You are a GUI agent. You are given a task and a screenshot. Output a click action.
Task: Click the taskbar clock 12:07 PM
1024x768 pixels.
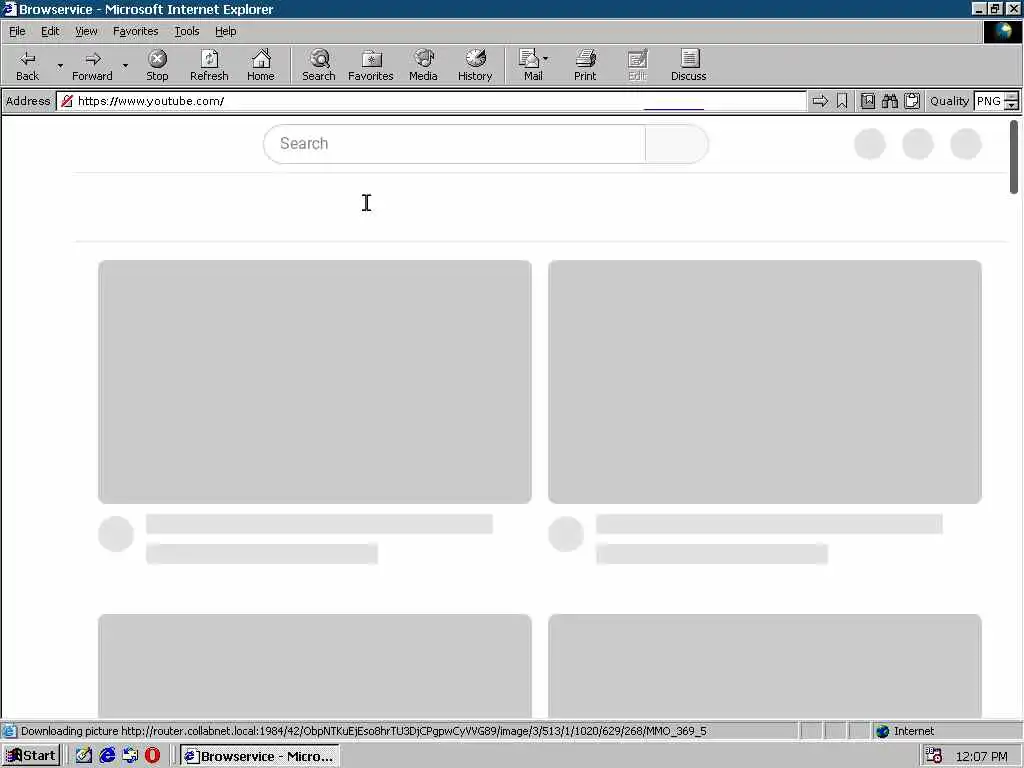coord(982,756)
